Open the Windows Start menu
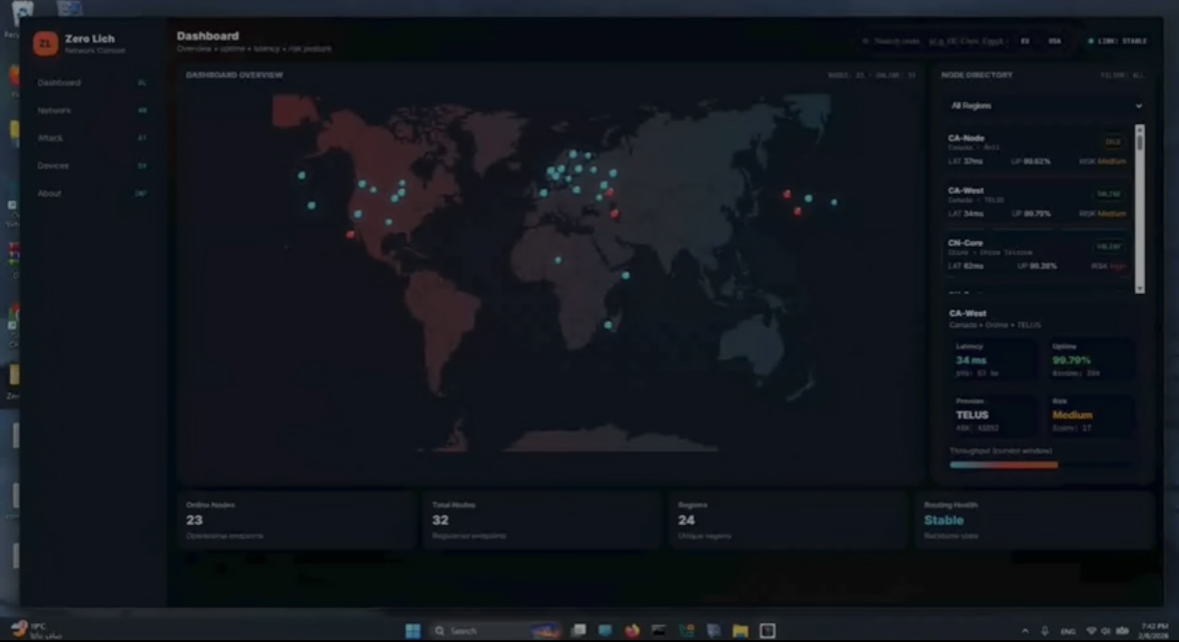 [x=413, y=631]
